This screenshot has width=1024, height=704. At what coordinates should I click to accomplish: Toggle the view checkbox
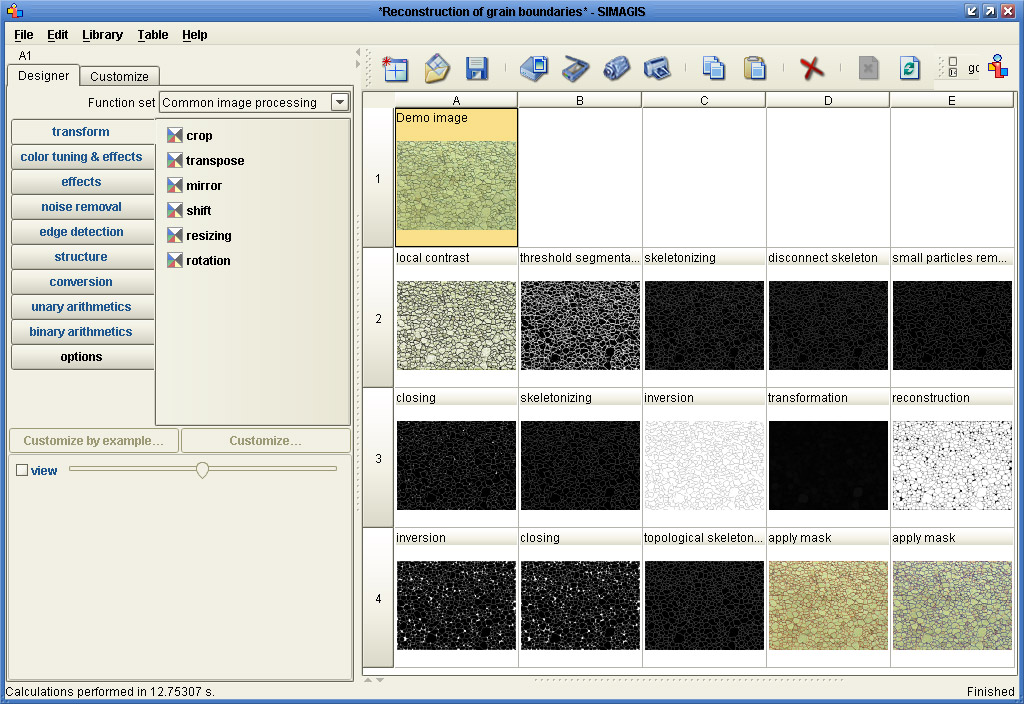pyautogui.click(x=22, y=470)
